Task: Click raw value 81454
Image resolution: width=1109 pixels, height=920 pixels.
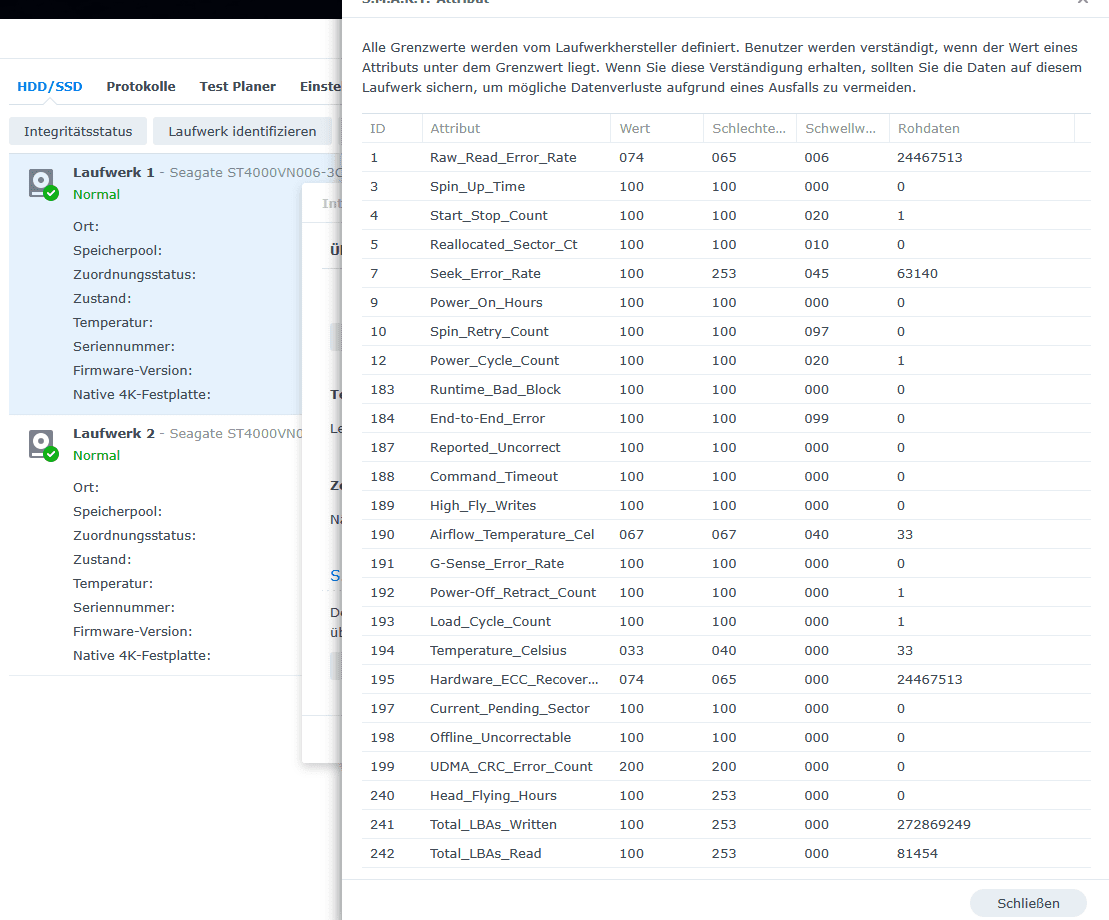Action: pyautogui.click(x=917, y=853)
